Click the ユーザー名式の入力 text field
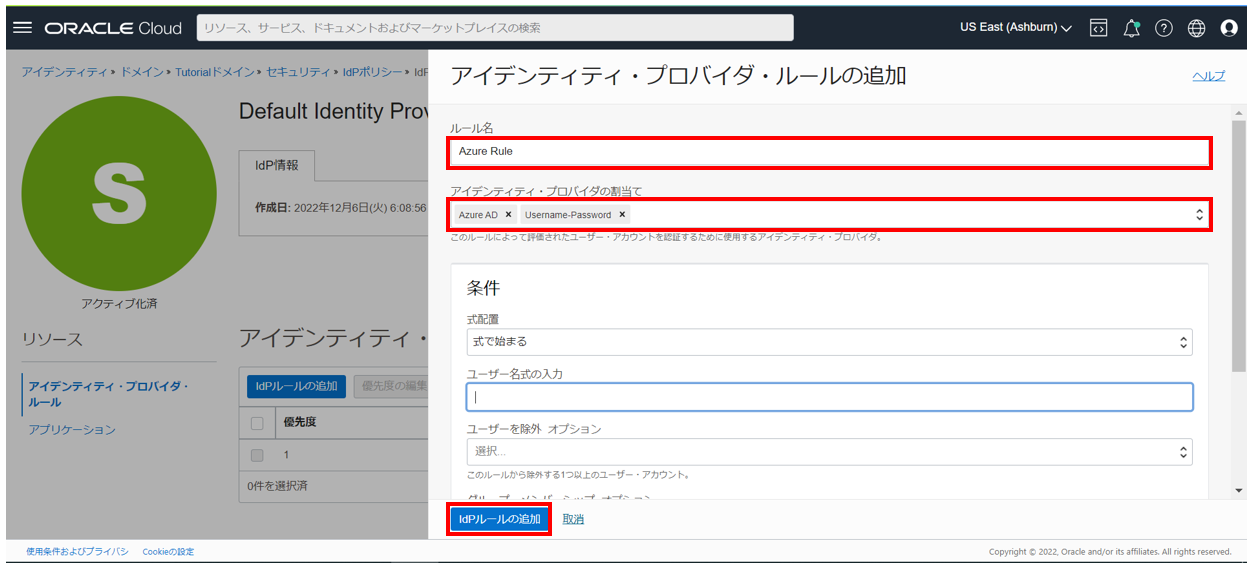 click(829, 397)
